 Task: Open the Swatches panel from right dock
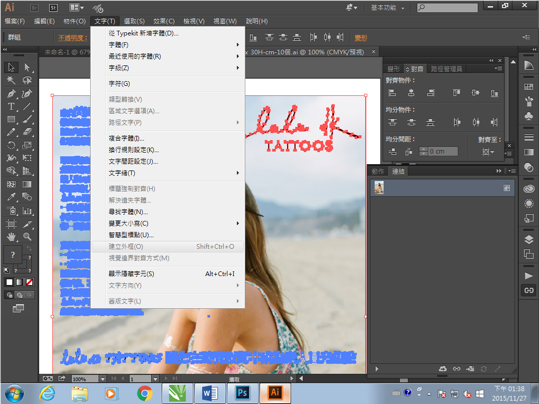[529, 86]
